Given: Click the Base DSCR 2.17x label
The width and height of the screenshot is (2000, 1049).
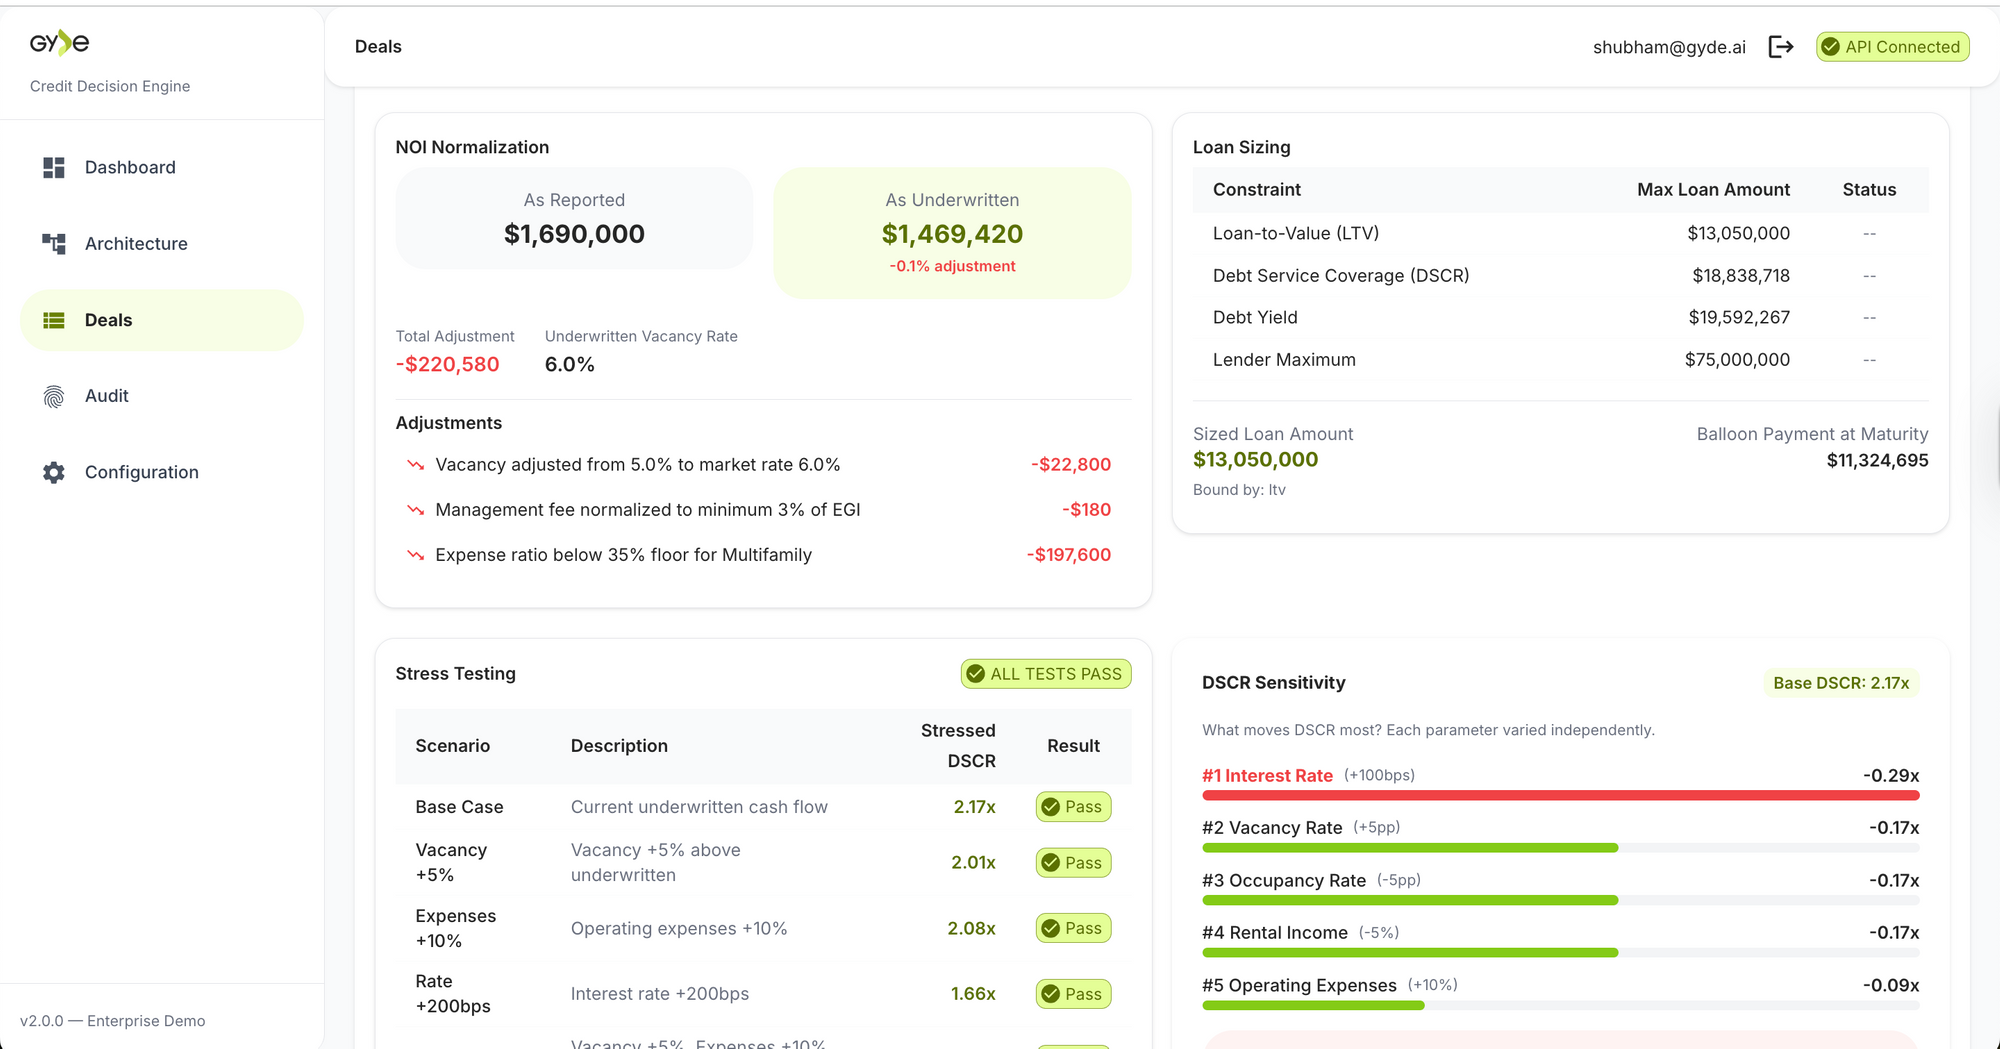Looking at the screenshot, I should pos(1840,683).
